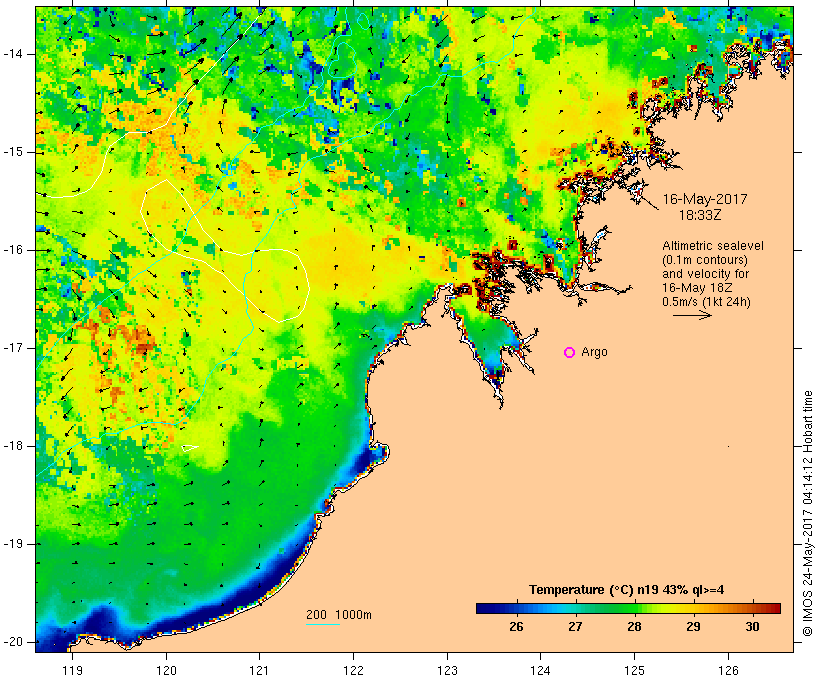Click the 'Altimetric sealevel' caption line
This screenshot has height=680, width=820.
(713, 246)
